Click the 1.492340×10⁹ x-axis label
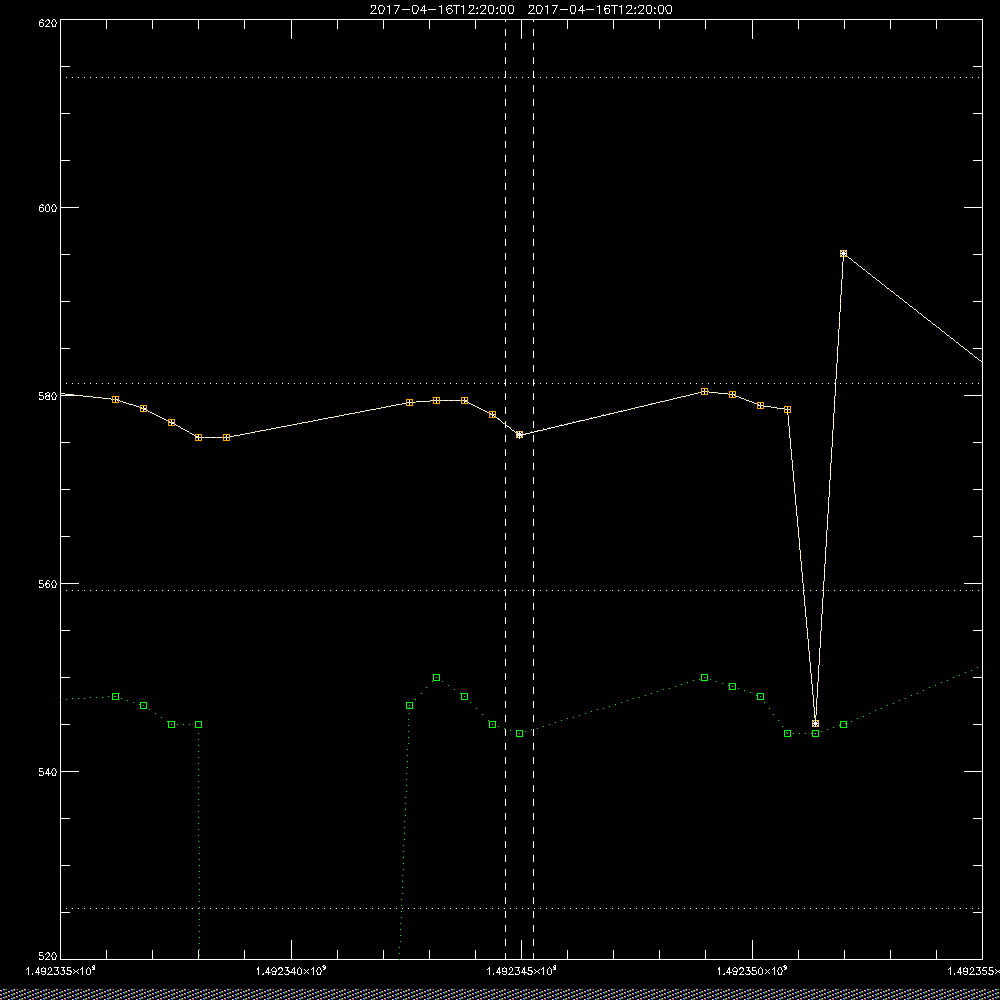This screenshot has height=1000, width=1000. pyautogui.click(x=291, y=971)
